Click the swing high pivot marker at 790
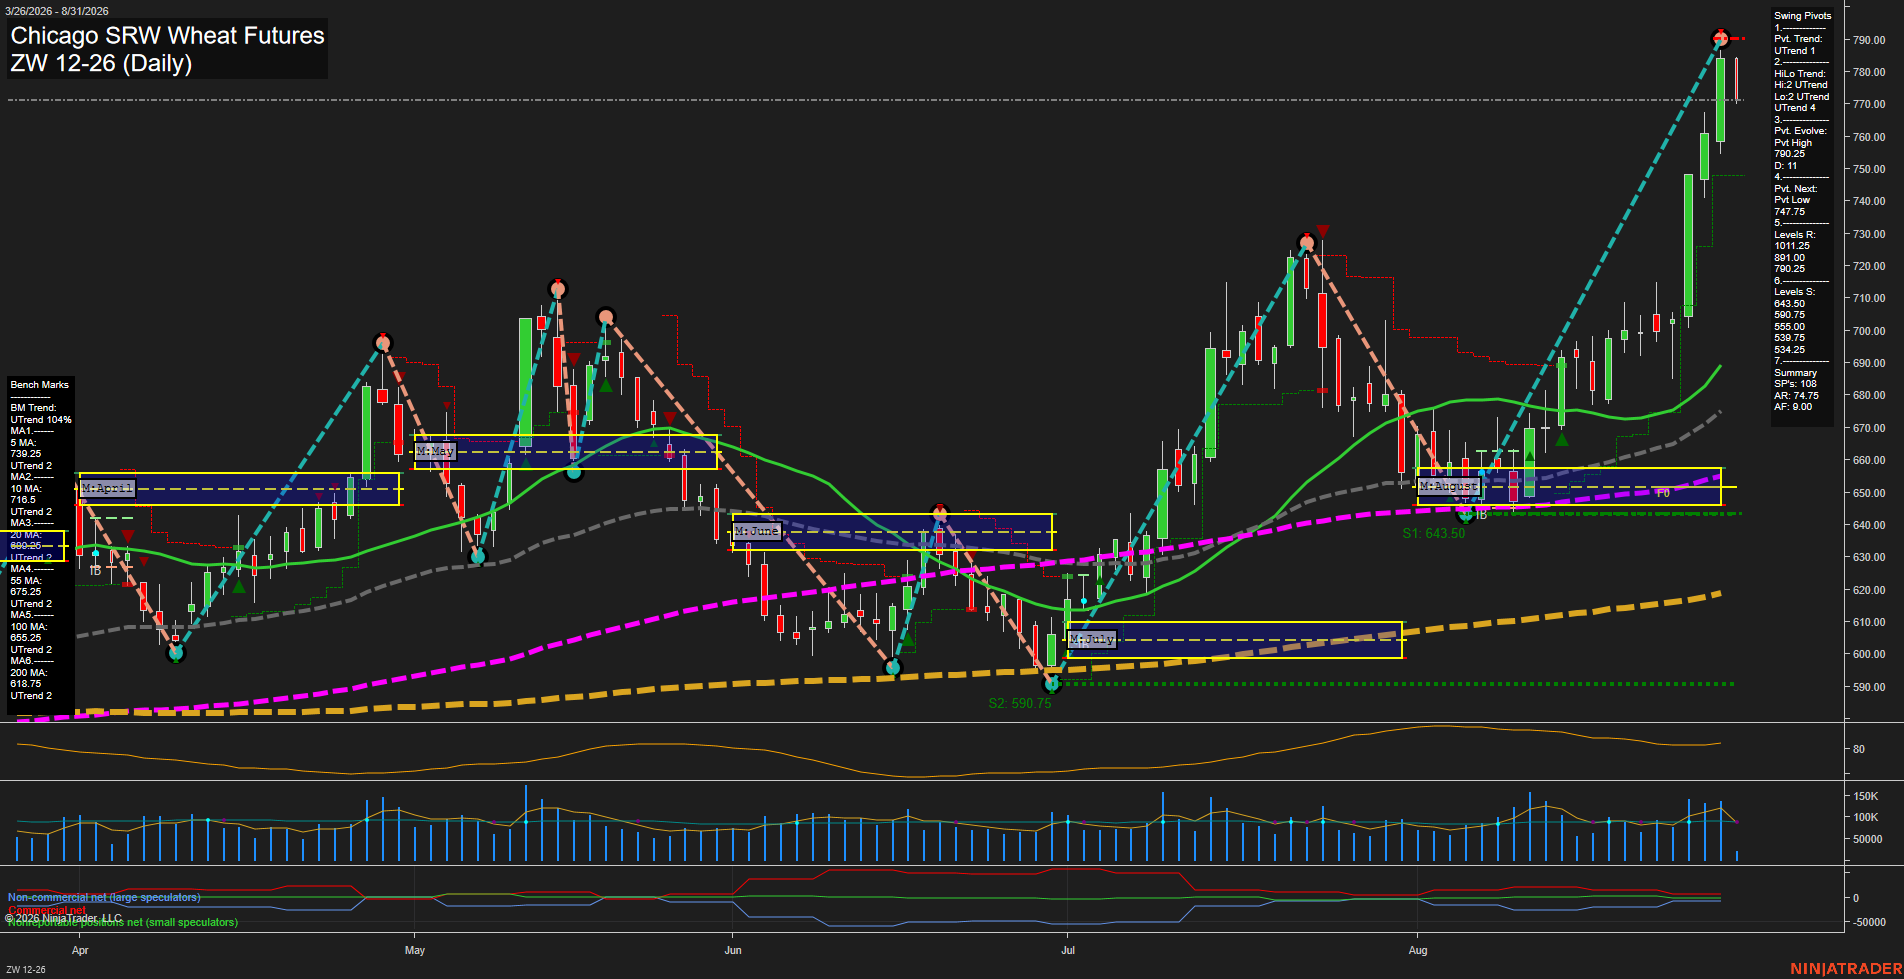The height and width of the screenshot is (979, 1904). point(1720,39)
